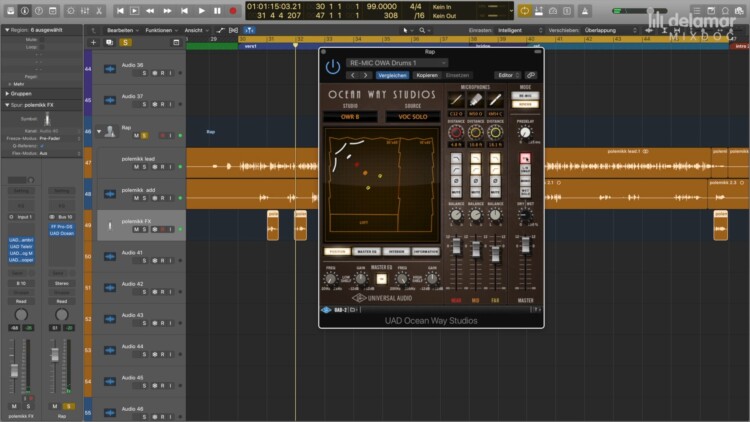Open the Funktionen menu
This screenshot has width=750, height=422.
click(161, 30)
